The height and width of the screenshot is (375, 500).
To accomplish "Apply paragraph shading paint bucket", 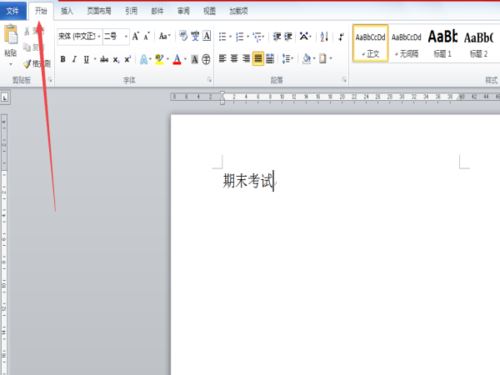I will (x=307, y=59).
